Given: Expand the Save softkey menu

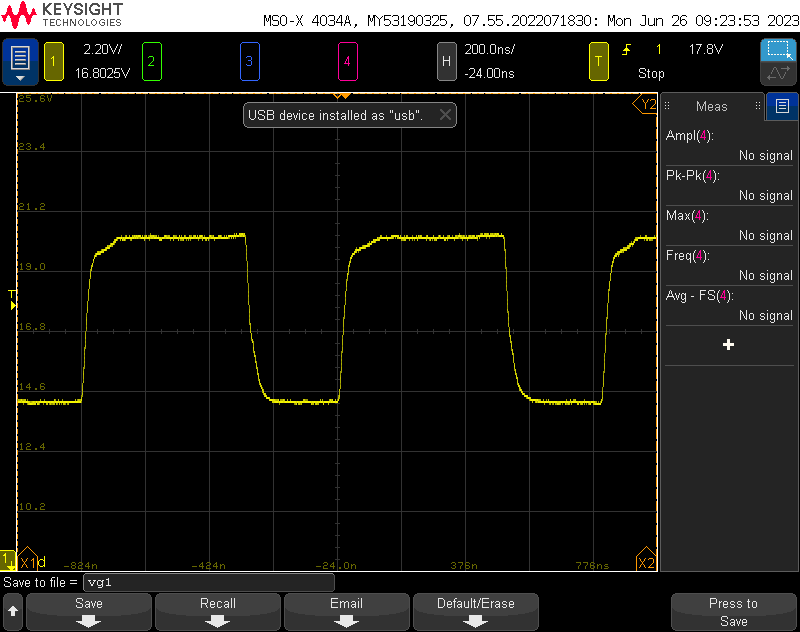Looking at the screenshot, I should (x=89, y=611).
